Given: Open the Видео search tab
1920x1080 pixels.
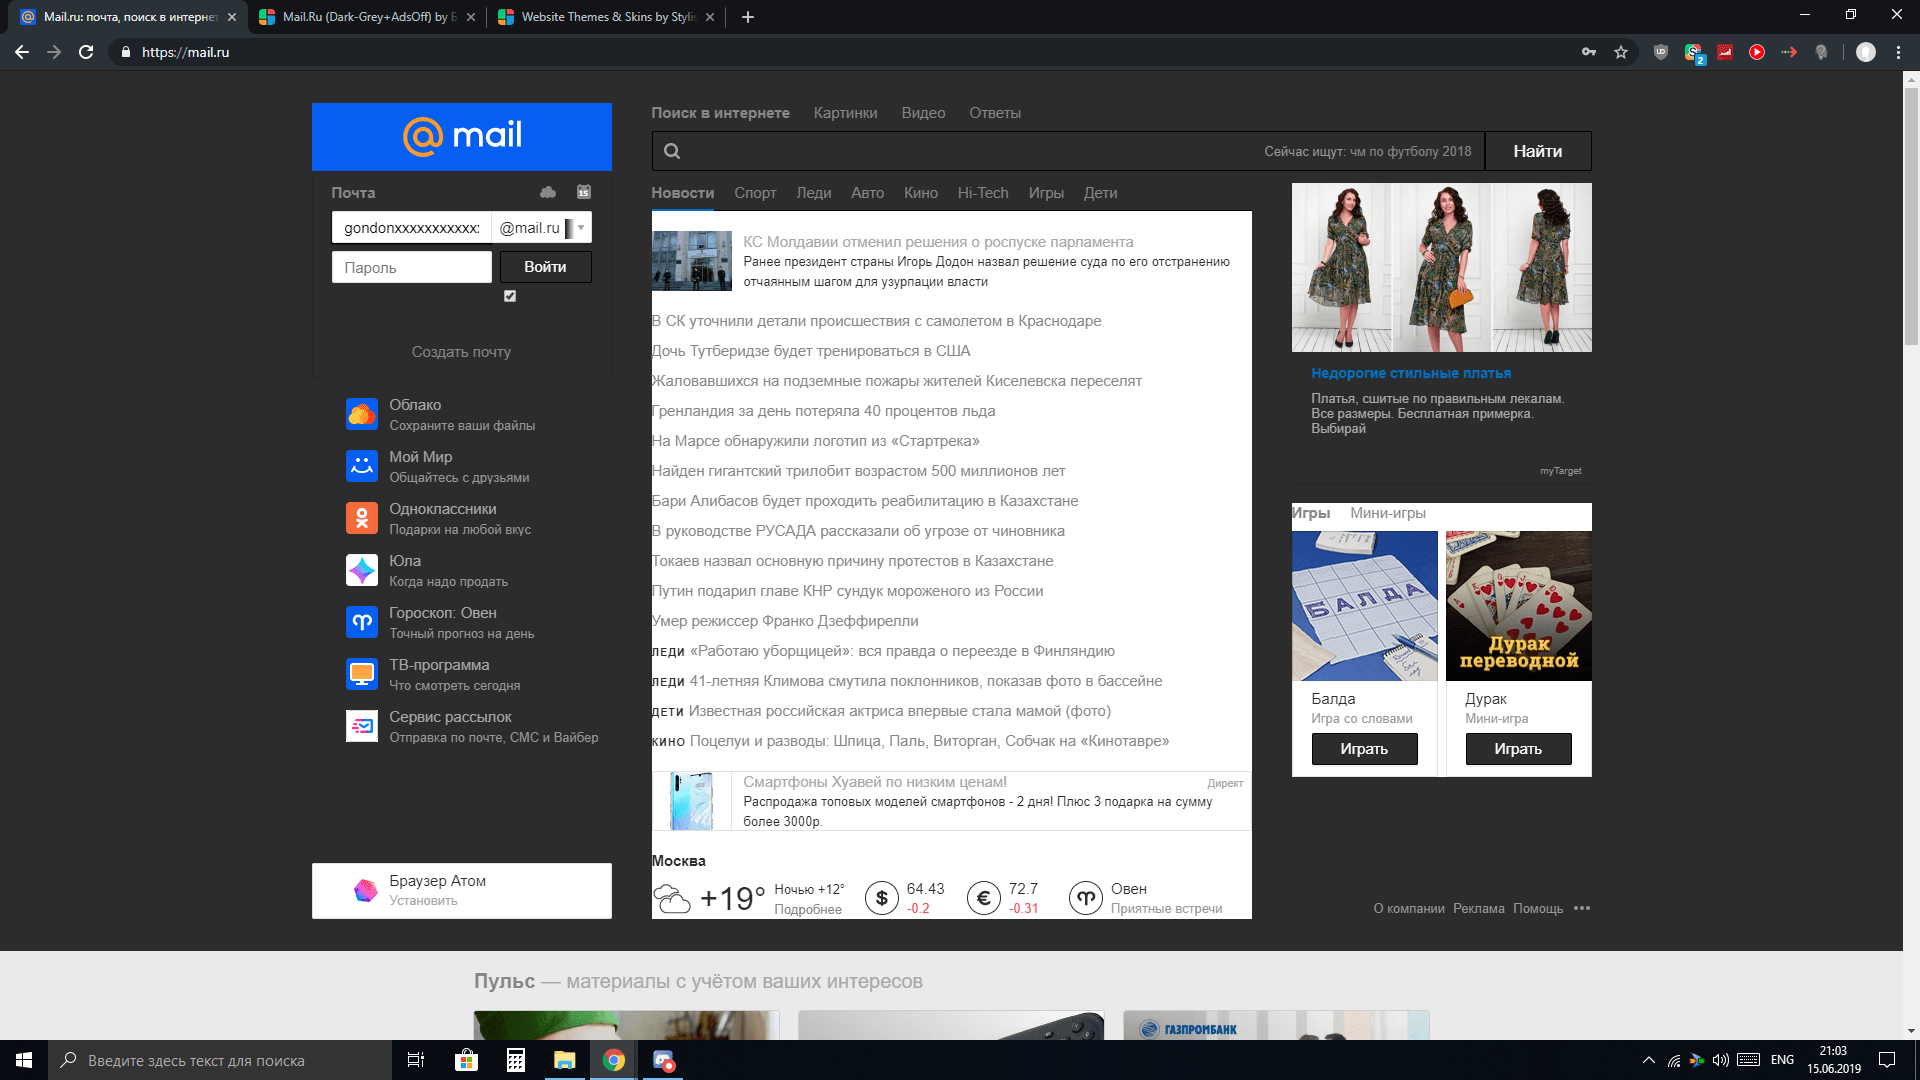Looking at the screenshot, I should click(x=923, y=113).
